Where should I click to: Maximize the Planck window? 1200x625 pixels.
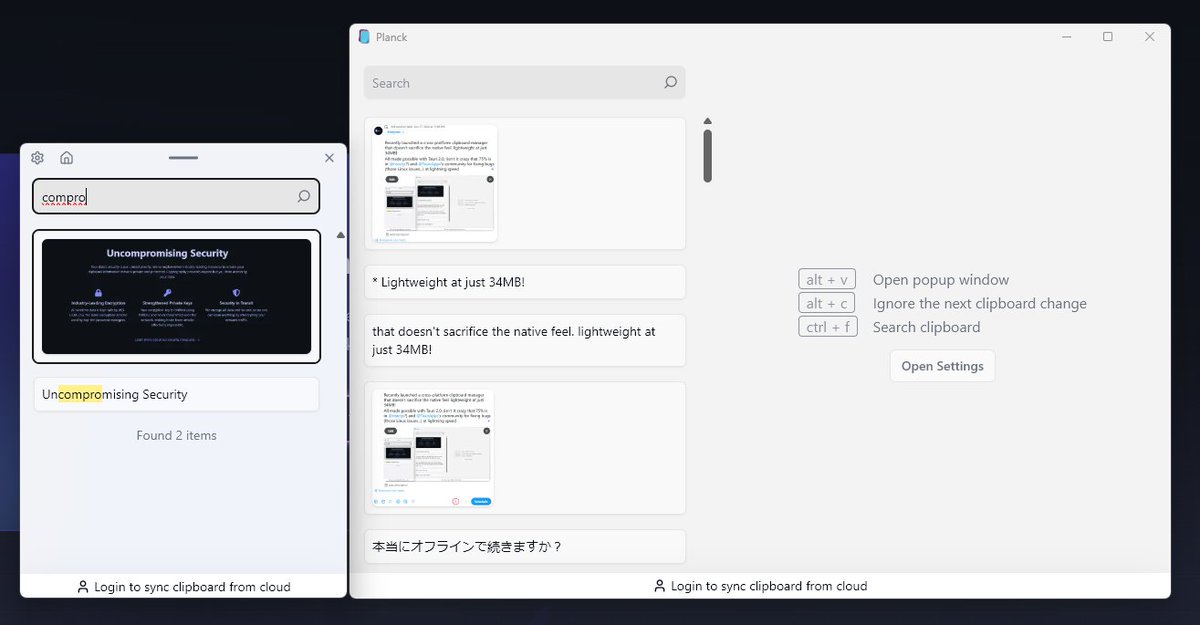point(1108,37)
